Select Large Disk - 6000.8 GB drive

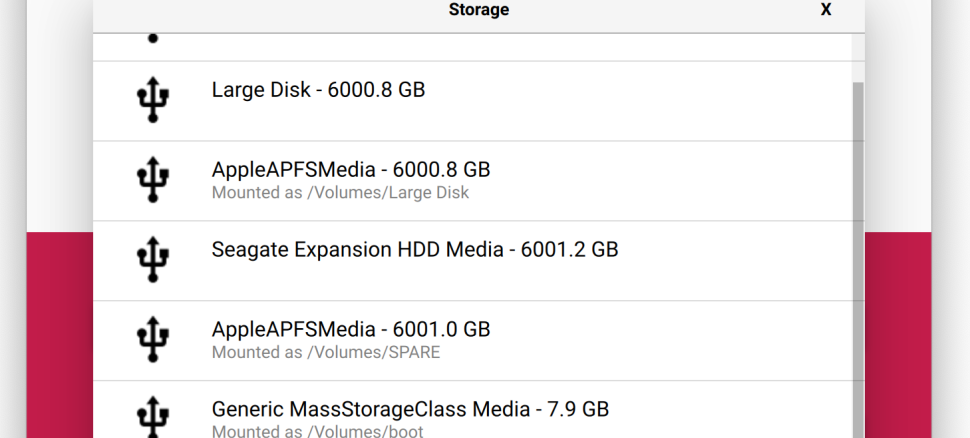coord(473,101)
